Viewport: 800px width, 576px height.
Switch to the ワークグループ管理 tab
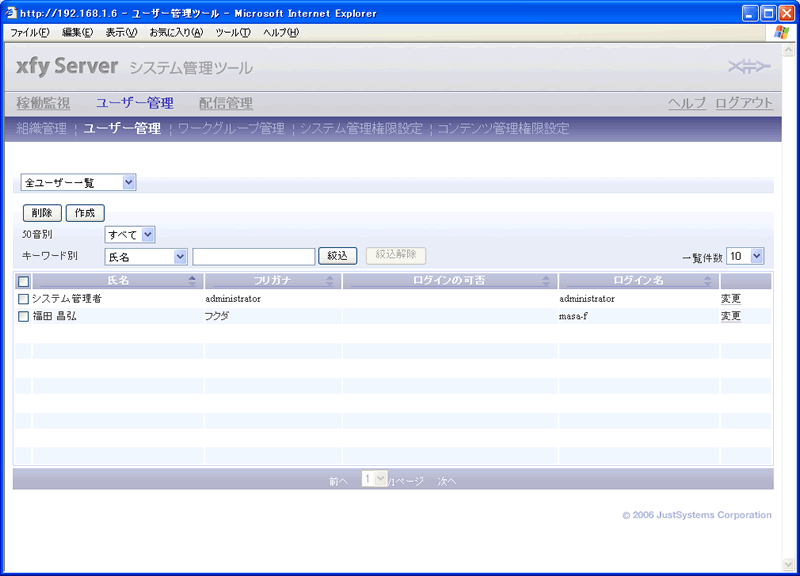(230, 128)
